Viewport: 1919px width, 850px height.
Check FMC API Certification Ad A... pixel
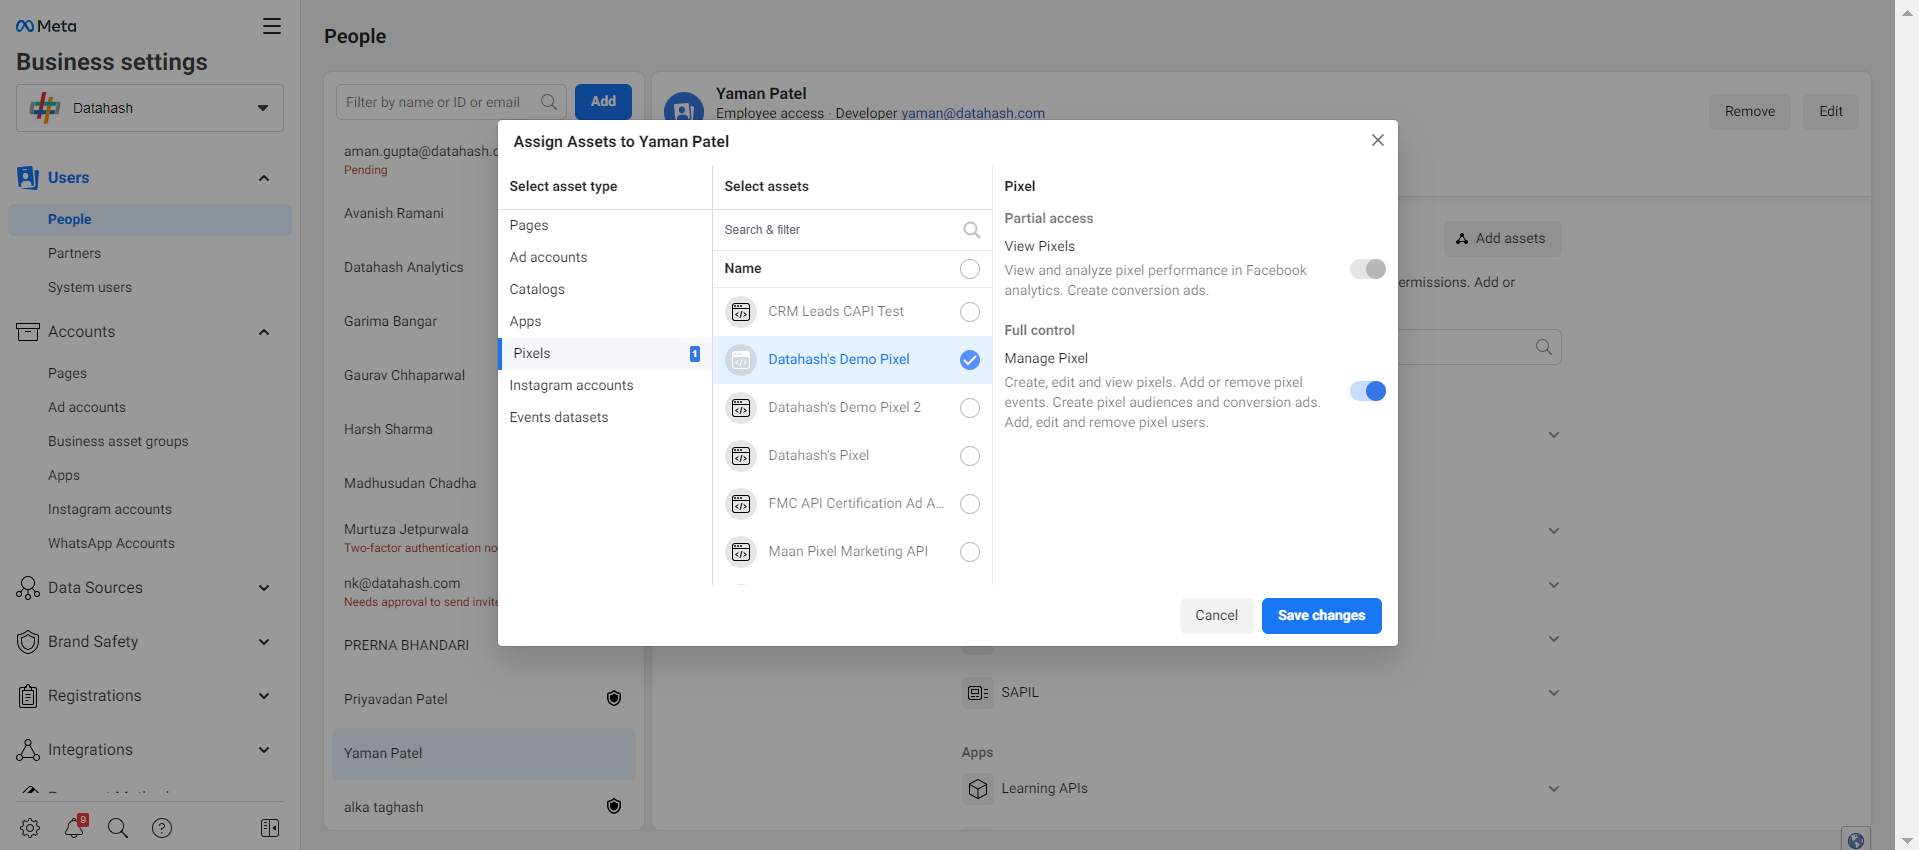click(x=970, y=504)
